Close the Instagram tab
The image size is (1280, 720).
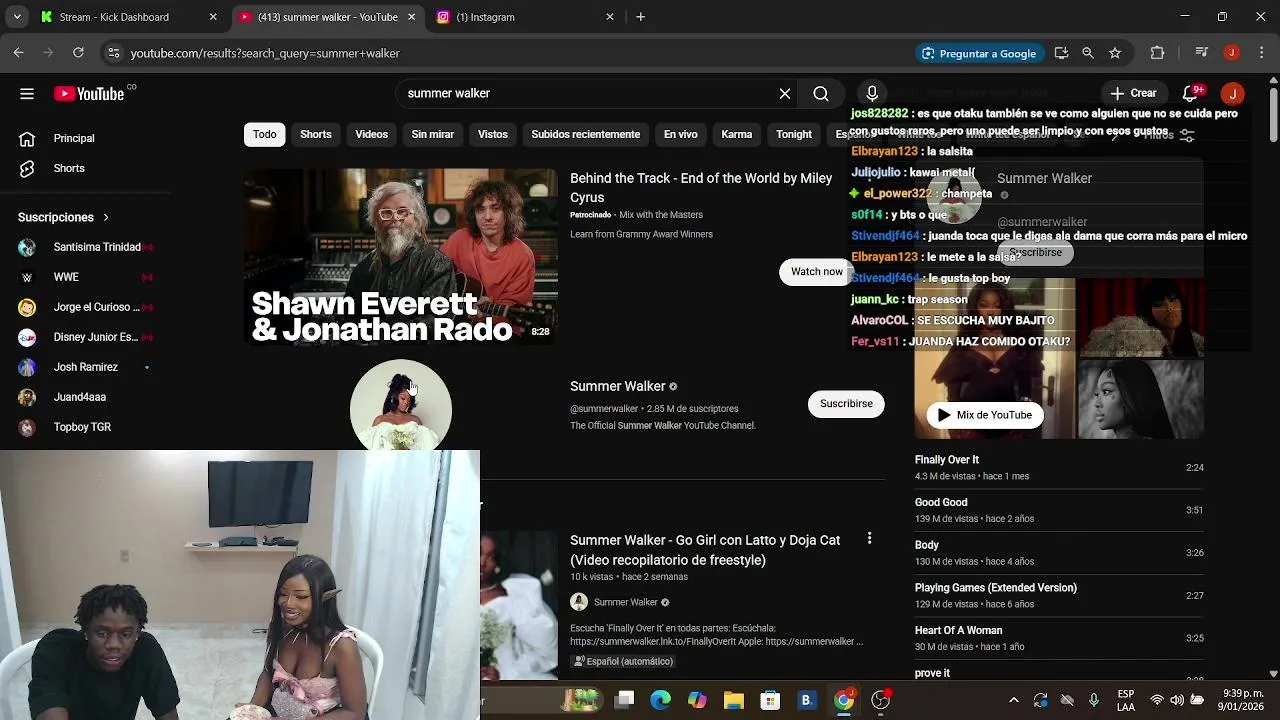click(610, 17)
